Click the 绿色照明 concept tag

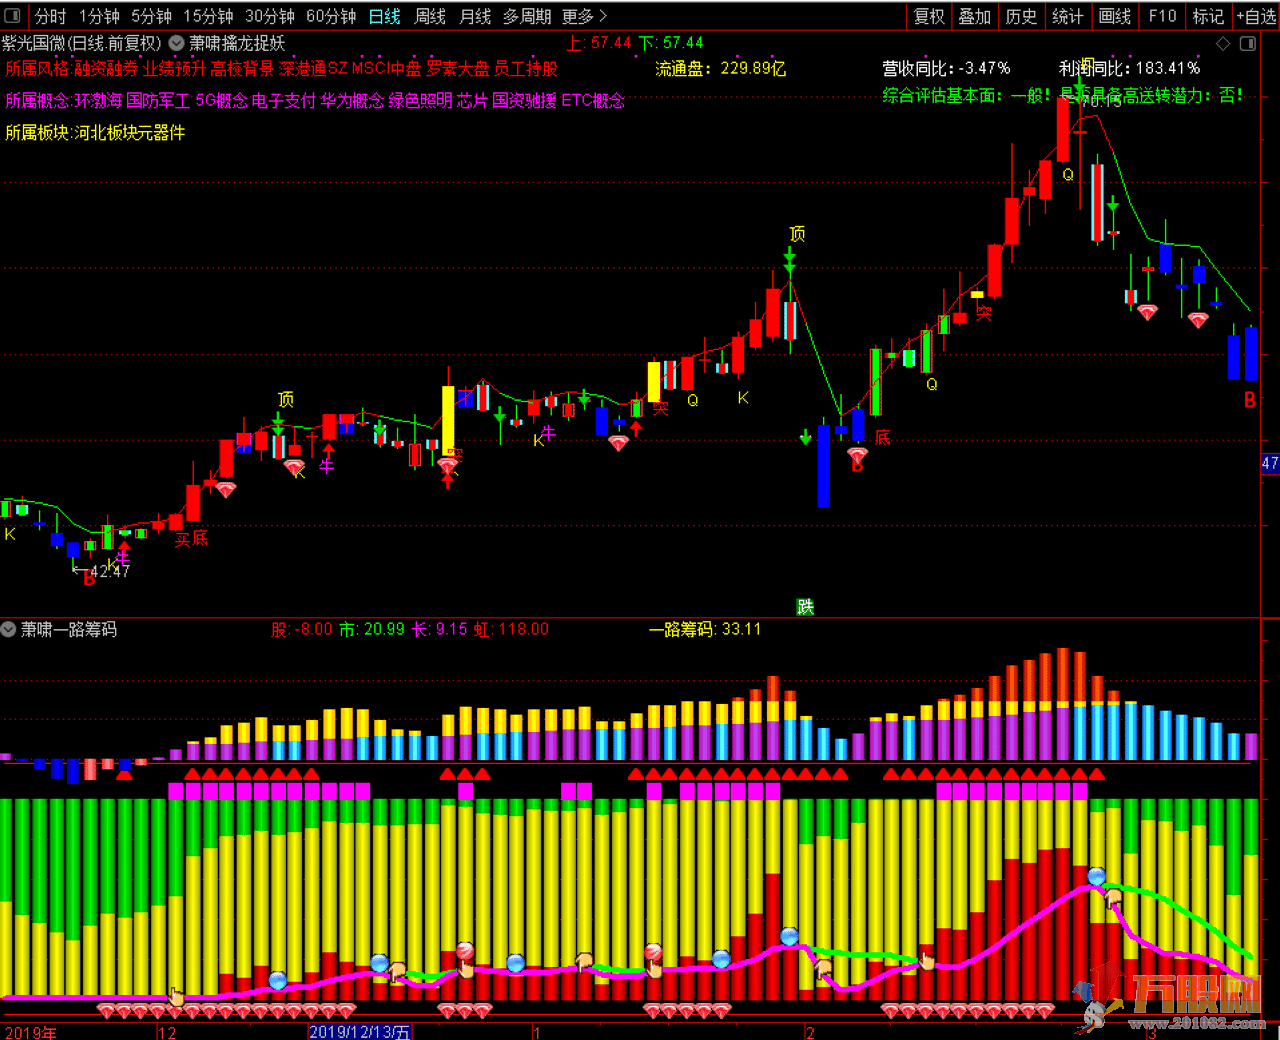420,101
